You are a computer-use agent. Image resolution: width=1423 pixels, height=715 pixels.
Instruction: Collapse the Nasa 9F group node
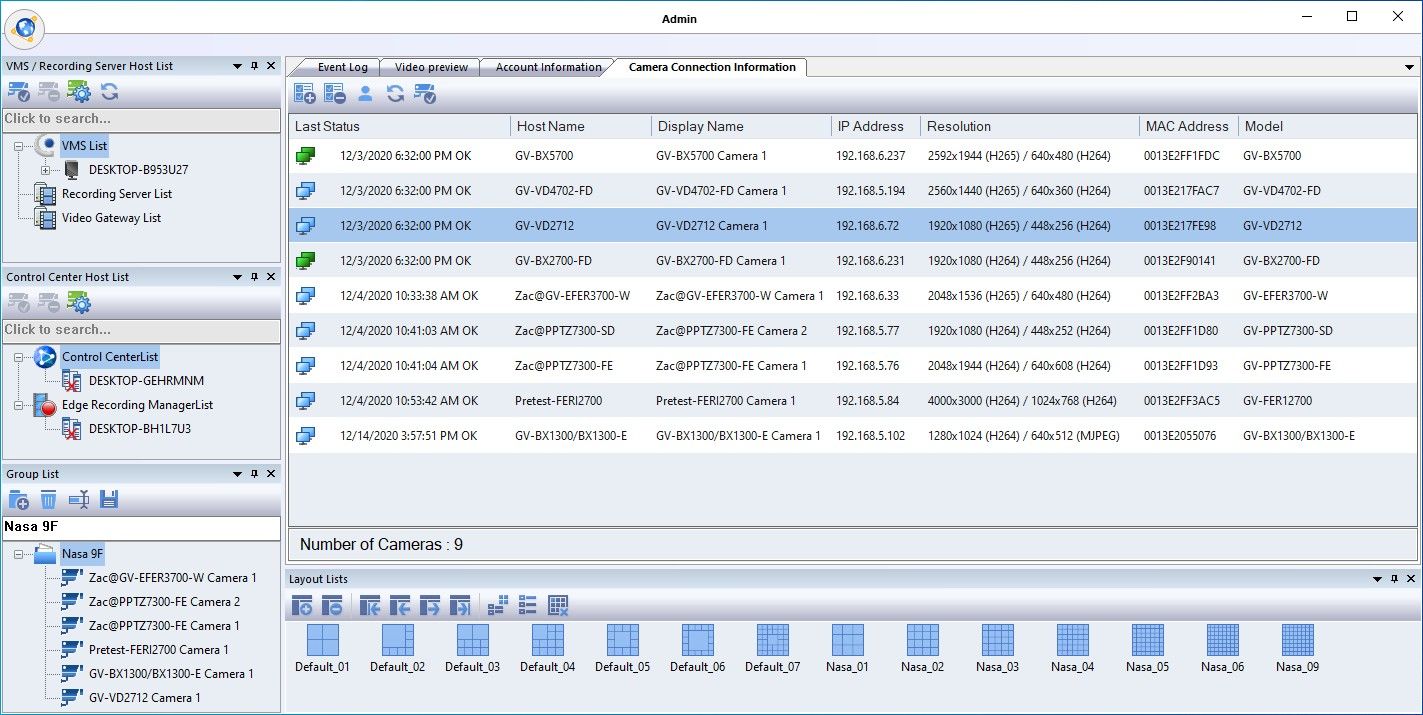20,554
